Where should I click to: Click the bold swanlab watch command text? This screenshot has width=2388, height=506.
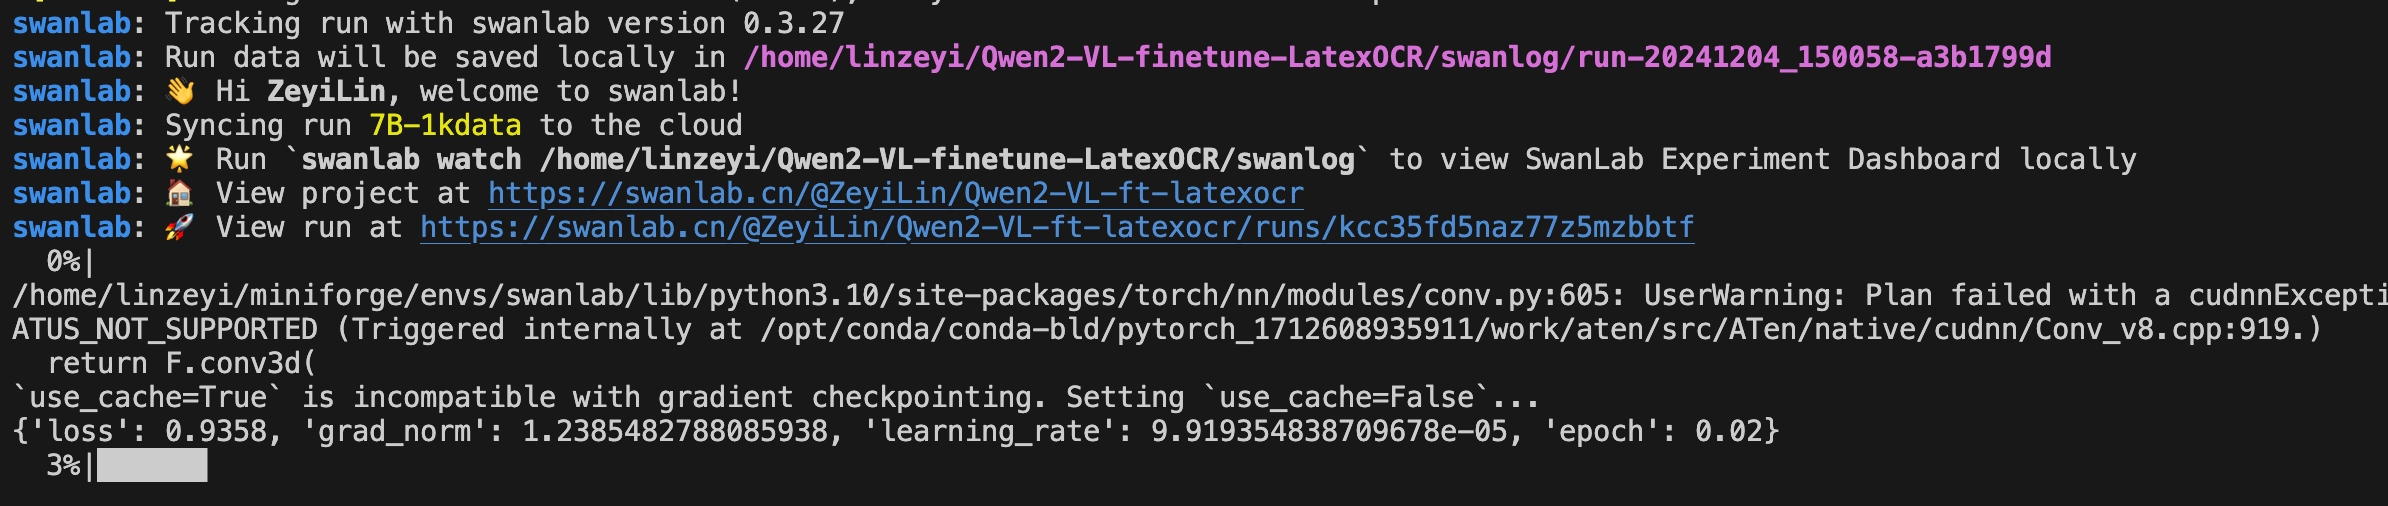pyautogui.click(x=828, y=159)
